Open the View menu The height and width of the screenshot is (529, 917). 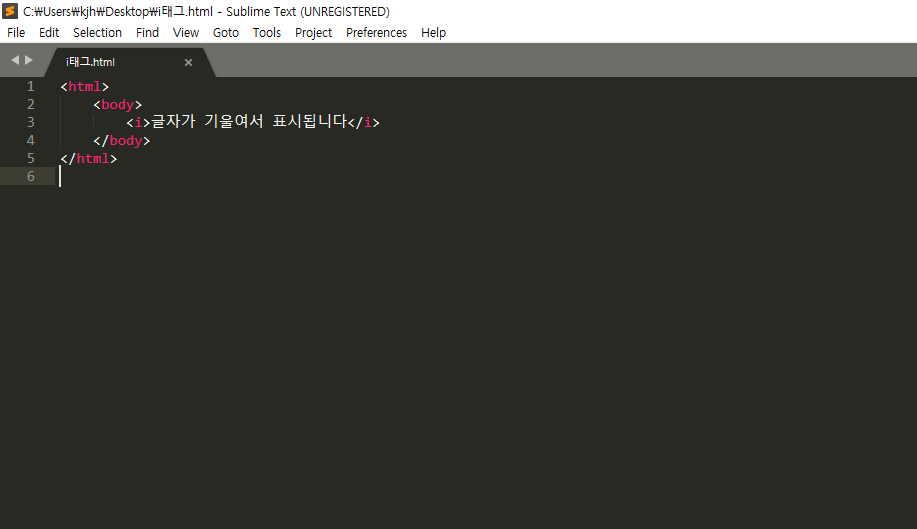click(186, 33)
